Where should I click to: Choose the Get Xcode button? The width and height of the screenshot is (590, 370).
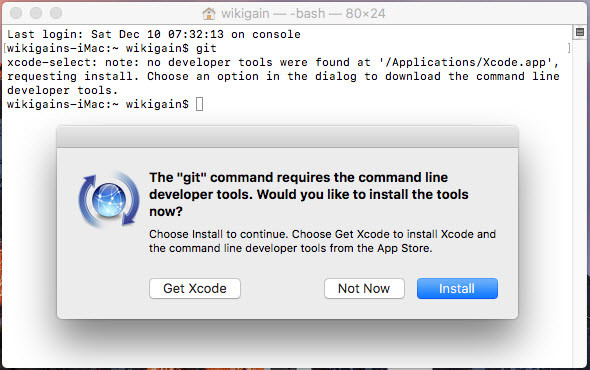195,288
